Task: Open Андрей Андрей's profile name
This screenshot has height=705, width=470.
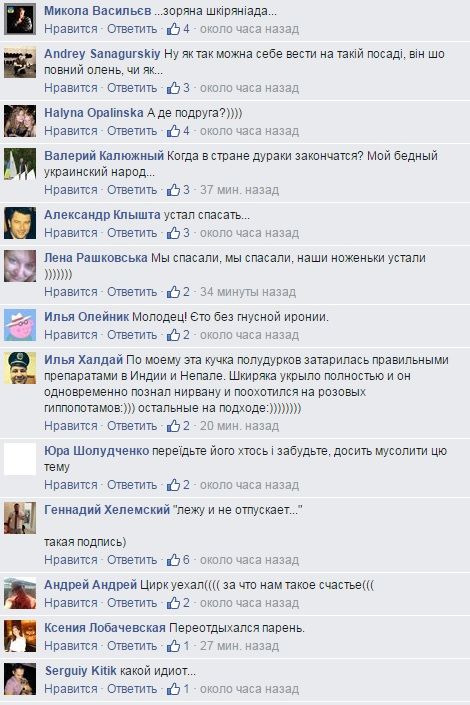Action: pos(90,585)
